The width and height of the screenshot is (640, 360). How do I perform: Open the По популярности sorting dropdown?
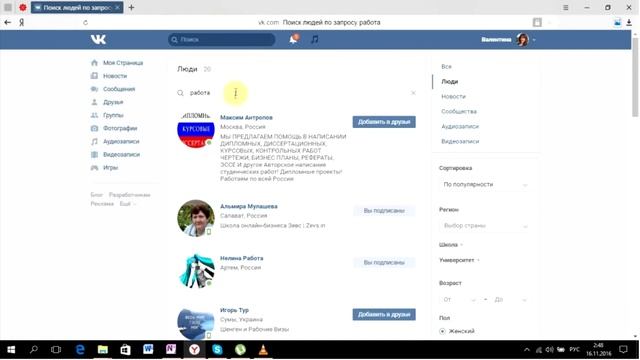(485, 184)
